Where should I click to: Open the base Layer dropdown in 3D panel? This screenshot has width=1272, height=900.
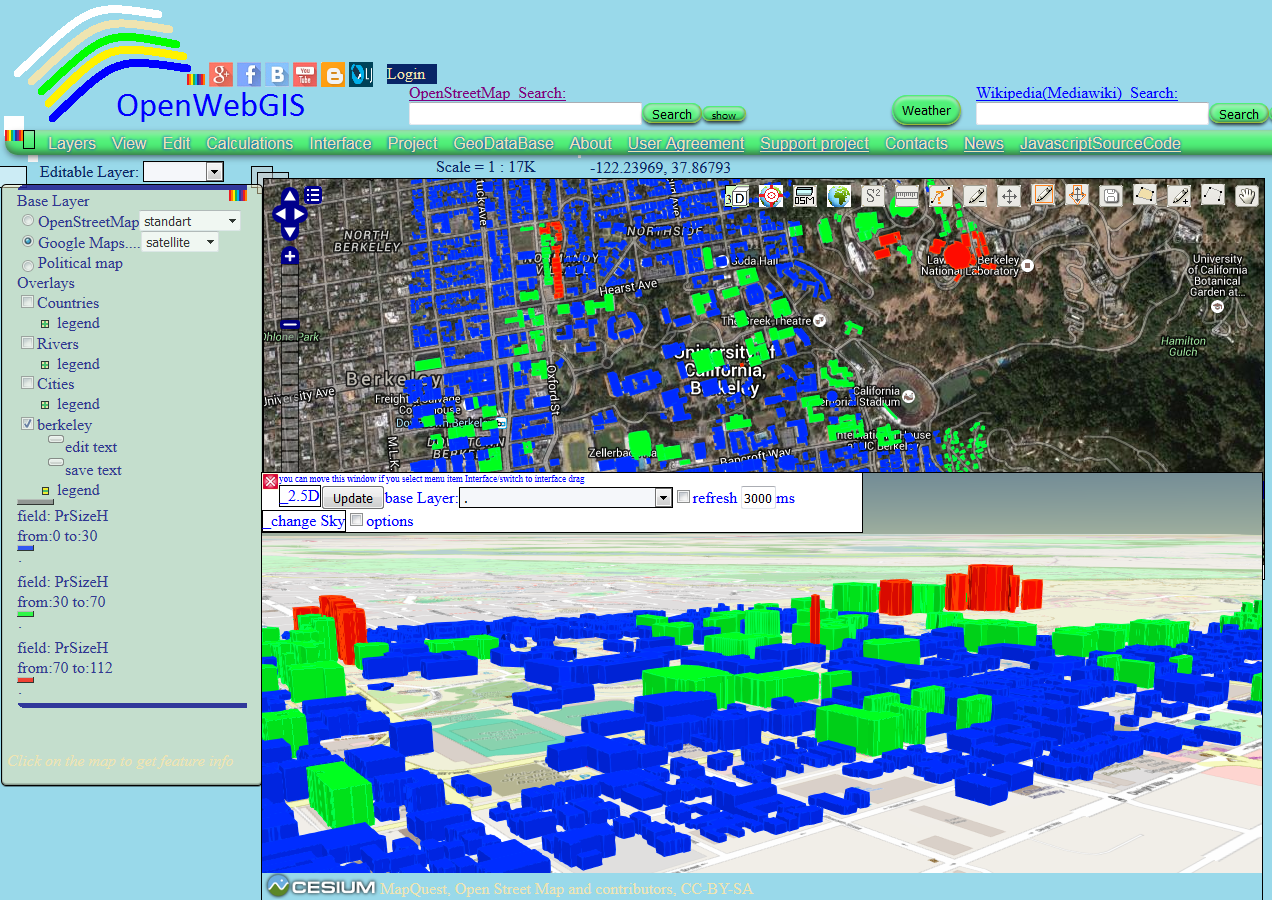pos(565,497)
